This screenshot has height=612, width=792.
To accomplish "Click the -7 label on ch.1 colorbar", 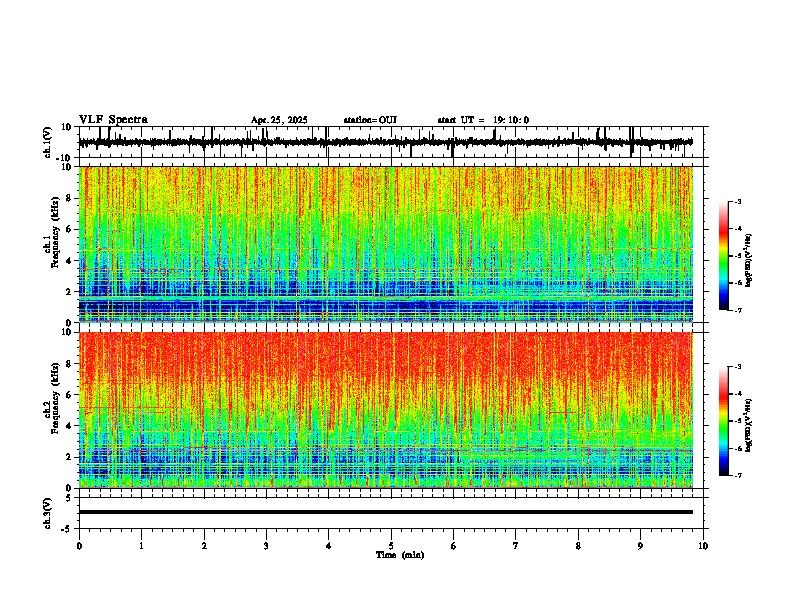I will point(738,310).
